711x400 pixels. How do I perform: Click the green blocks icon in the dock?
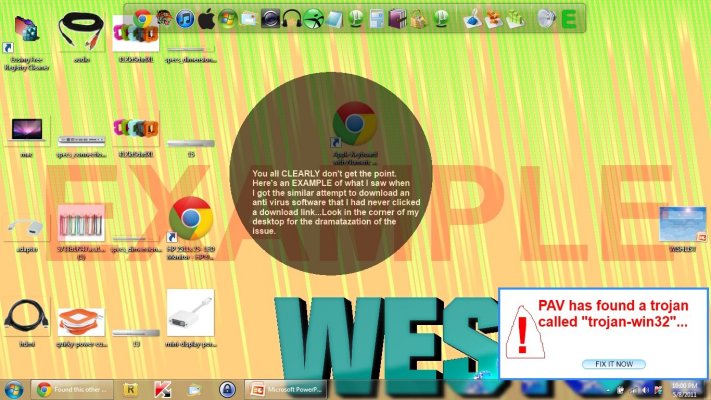[x=515, y=20]
